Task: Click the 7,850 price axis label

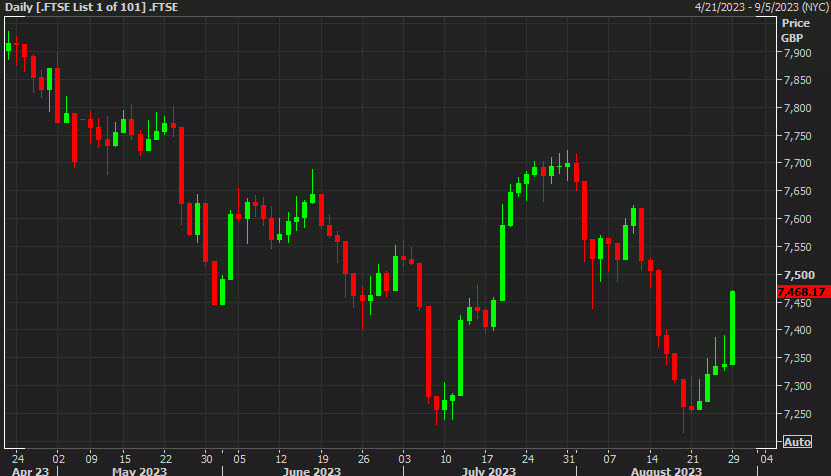Action: coord(797,81)
